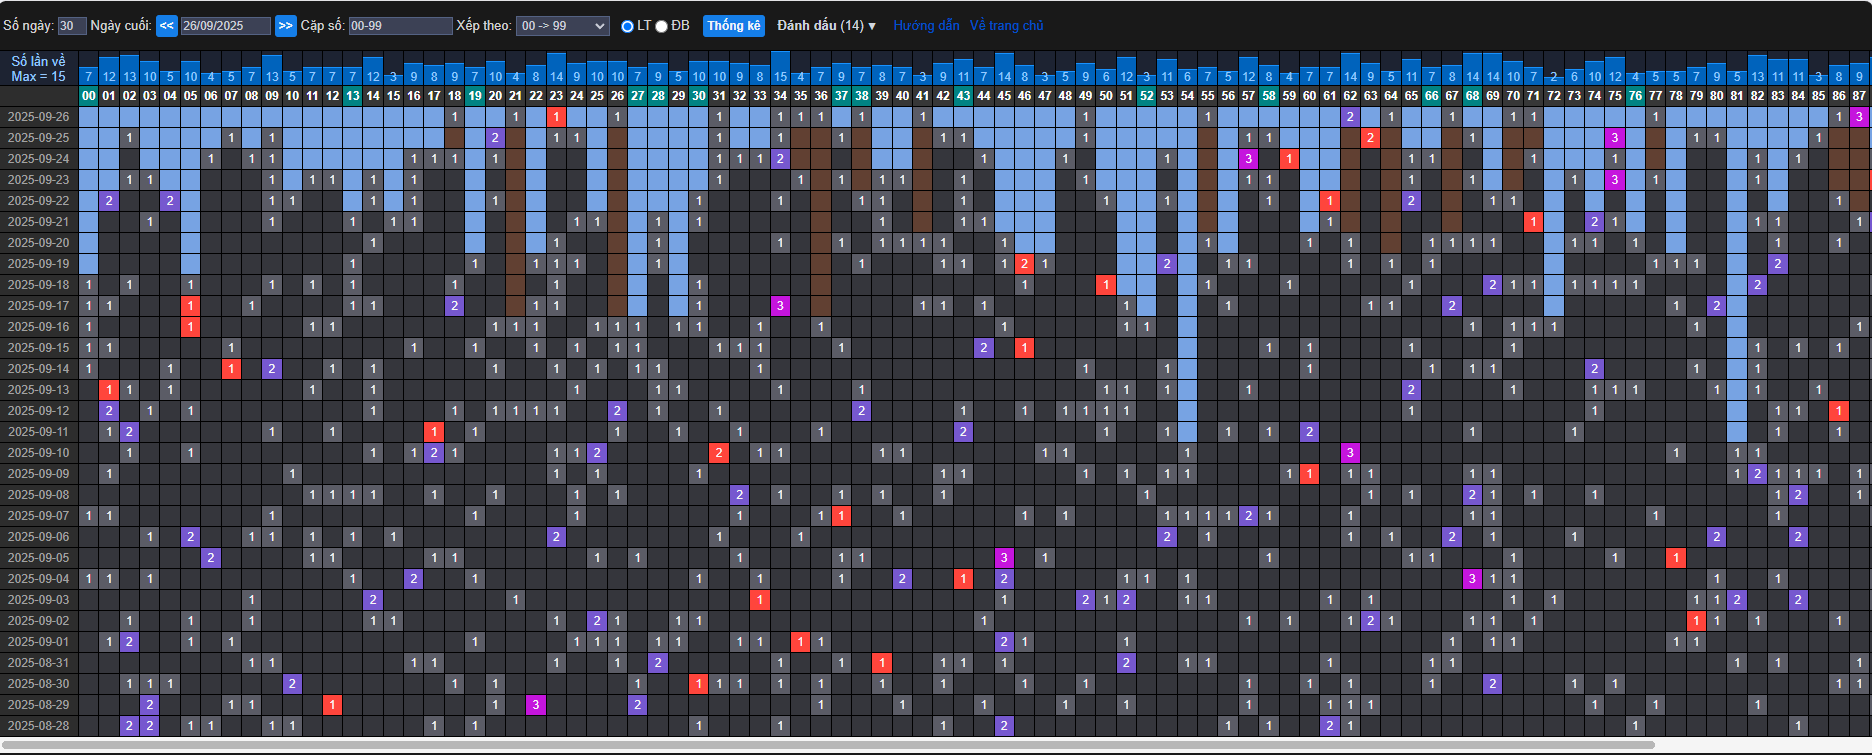Click the << previous date button
Viewport: 1872px width, 755px height.
point(167,26)
